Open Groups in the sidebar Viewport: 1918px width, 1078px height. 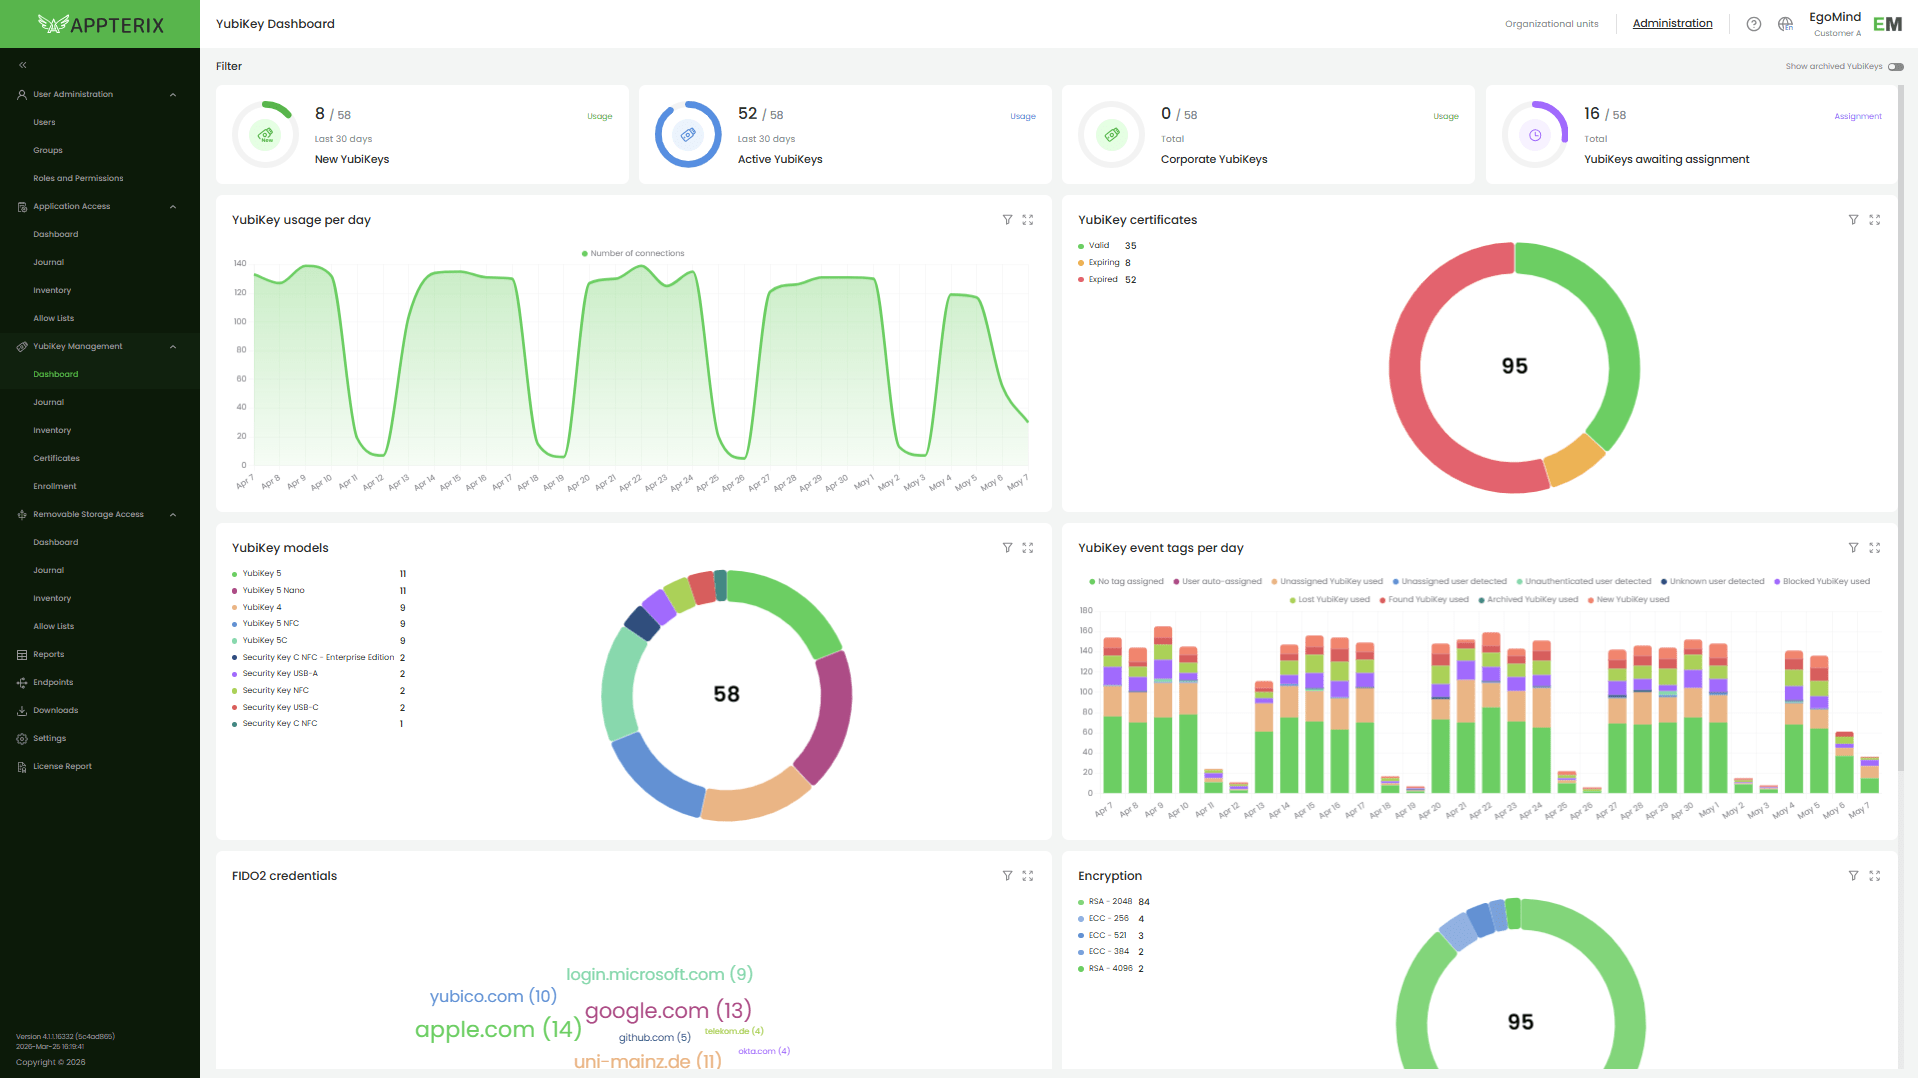coord(48,151)
